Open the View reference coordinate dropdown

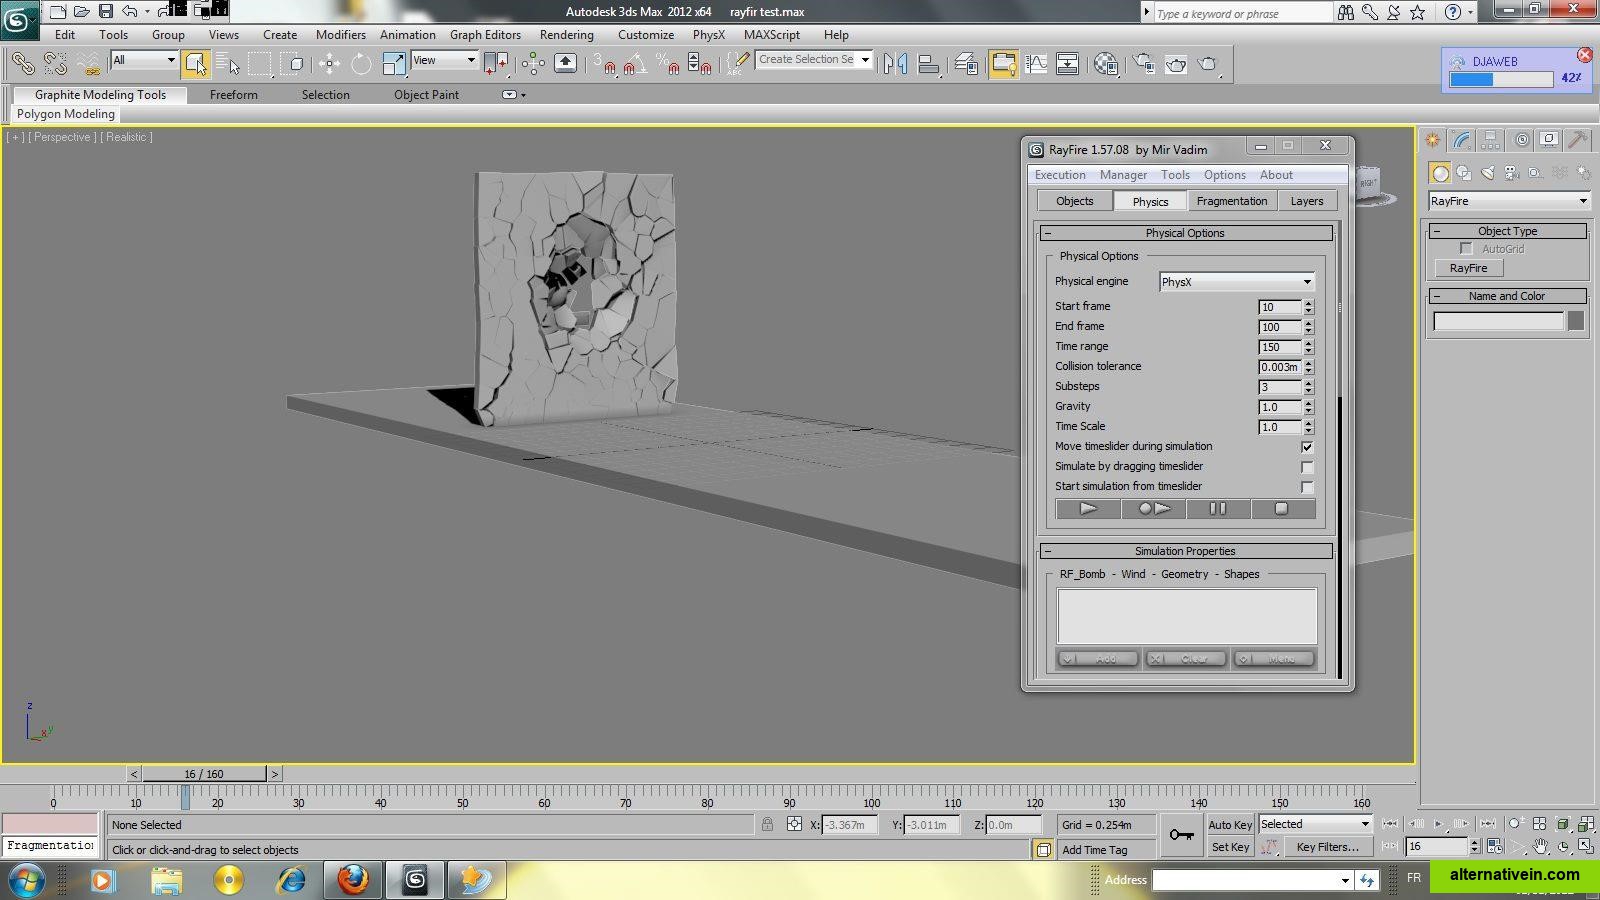(444, 60)
